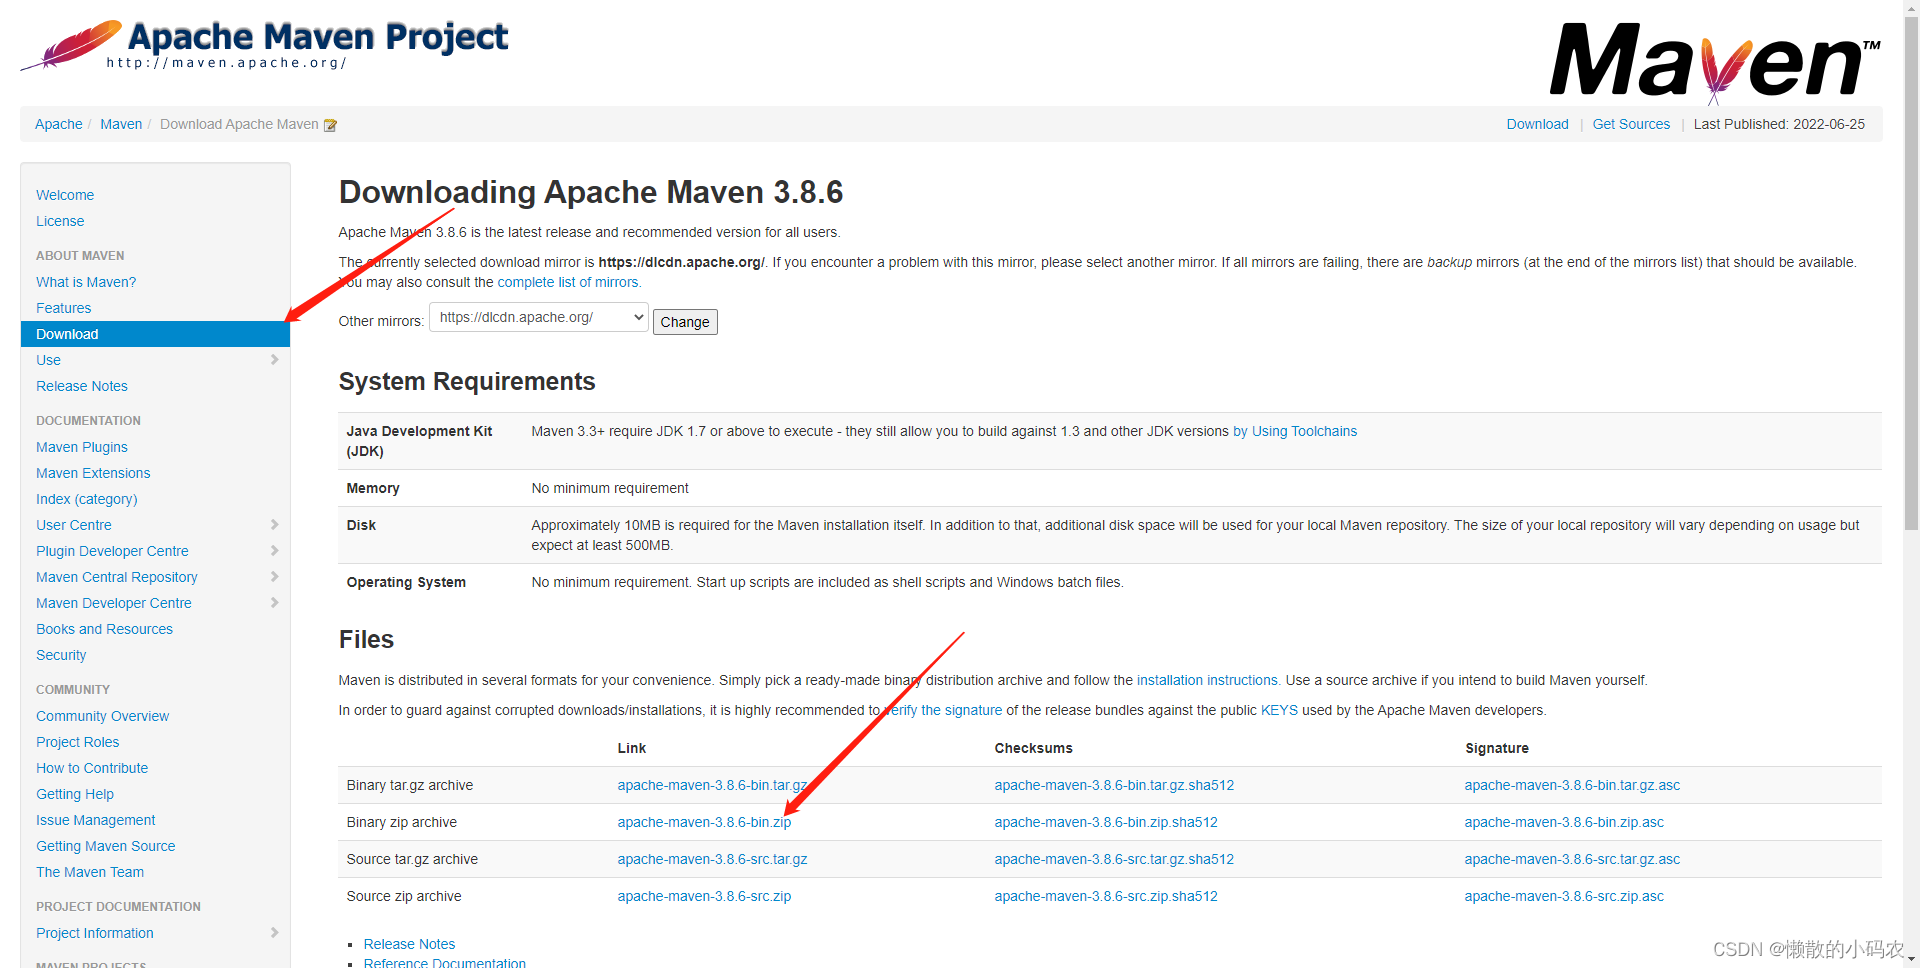This screenshot has width=1920, height=968.
Task: Select Release Notes in the sidebar
Action: click(x=81, y=386)
